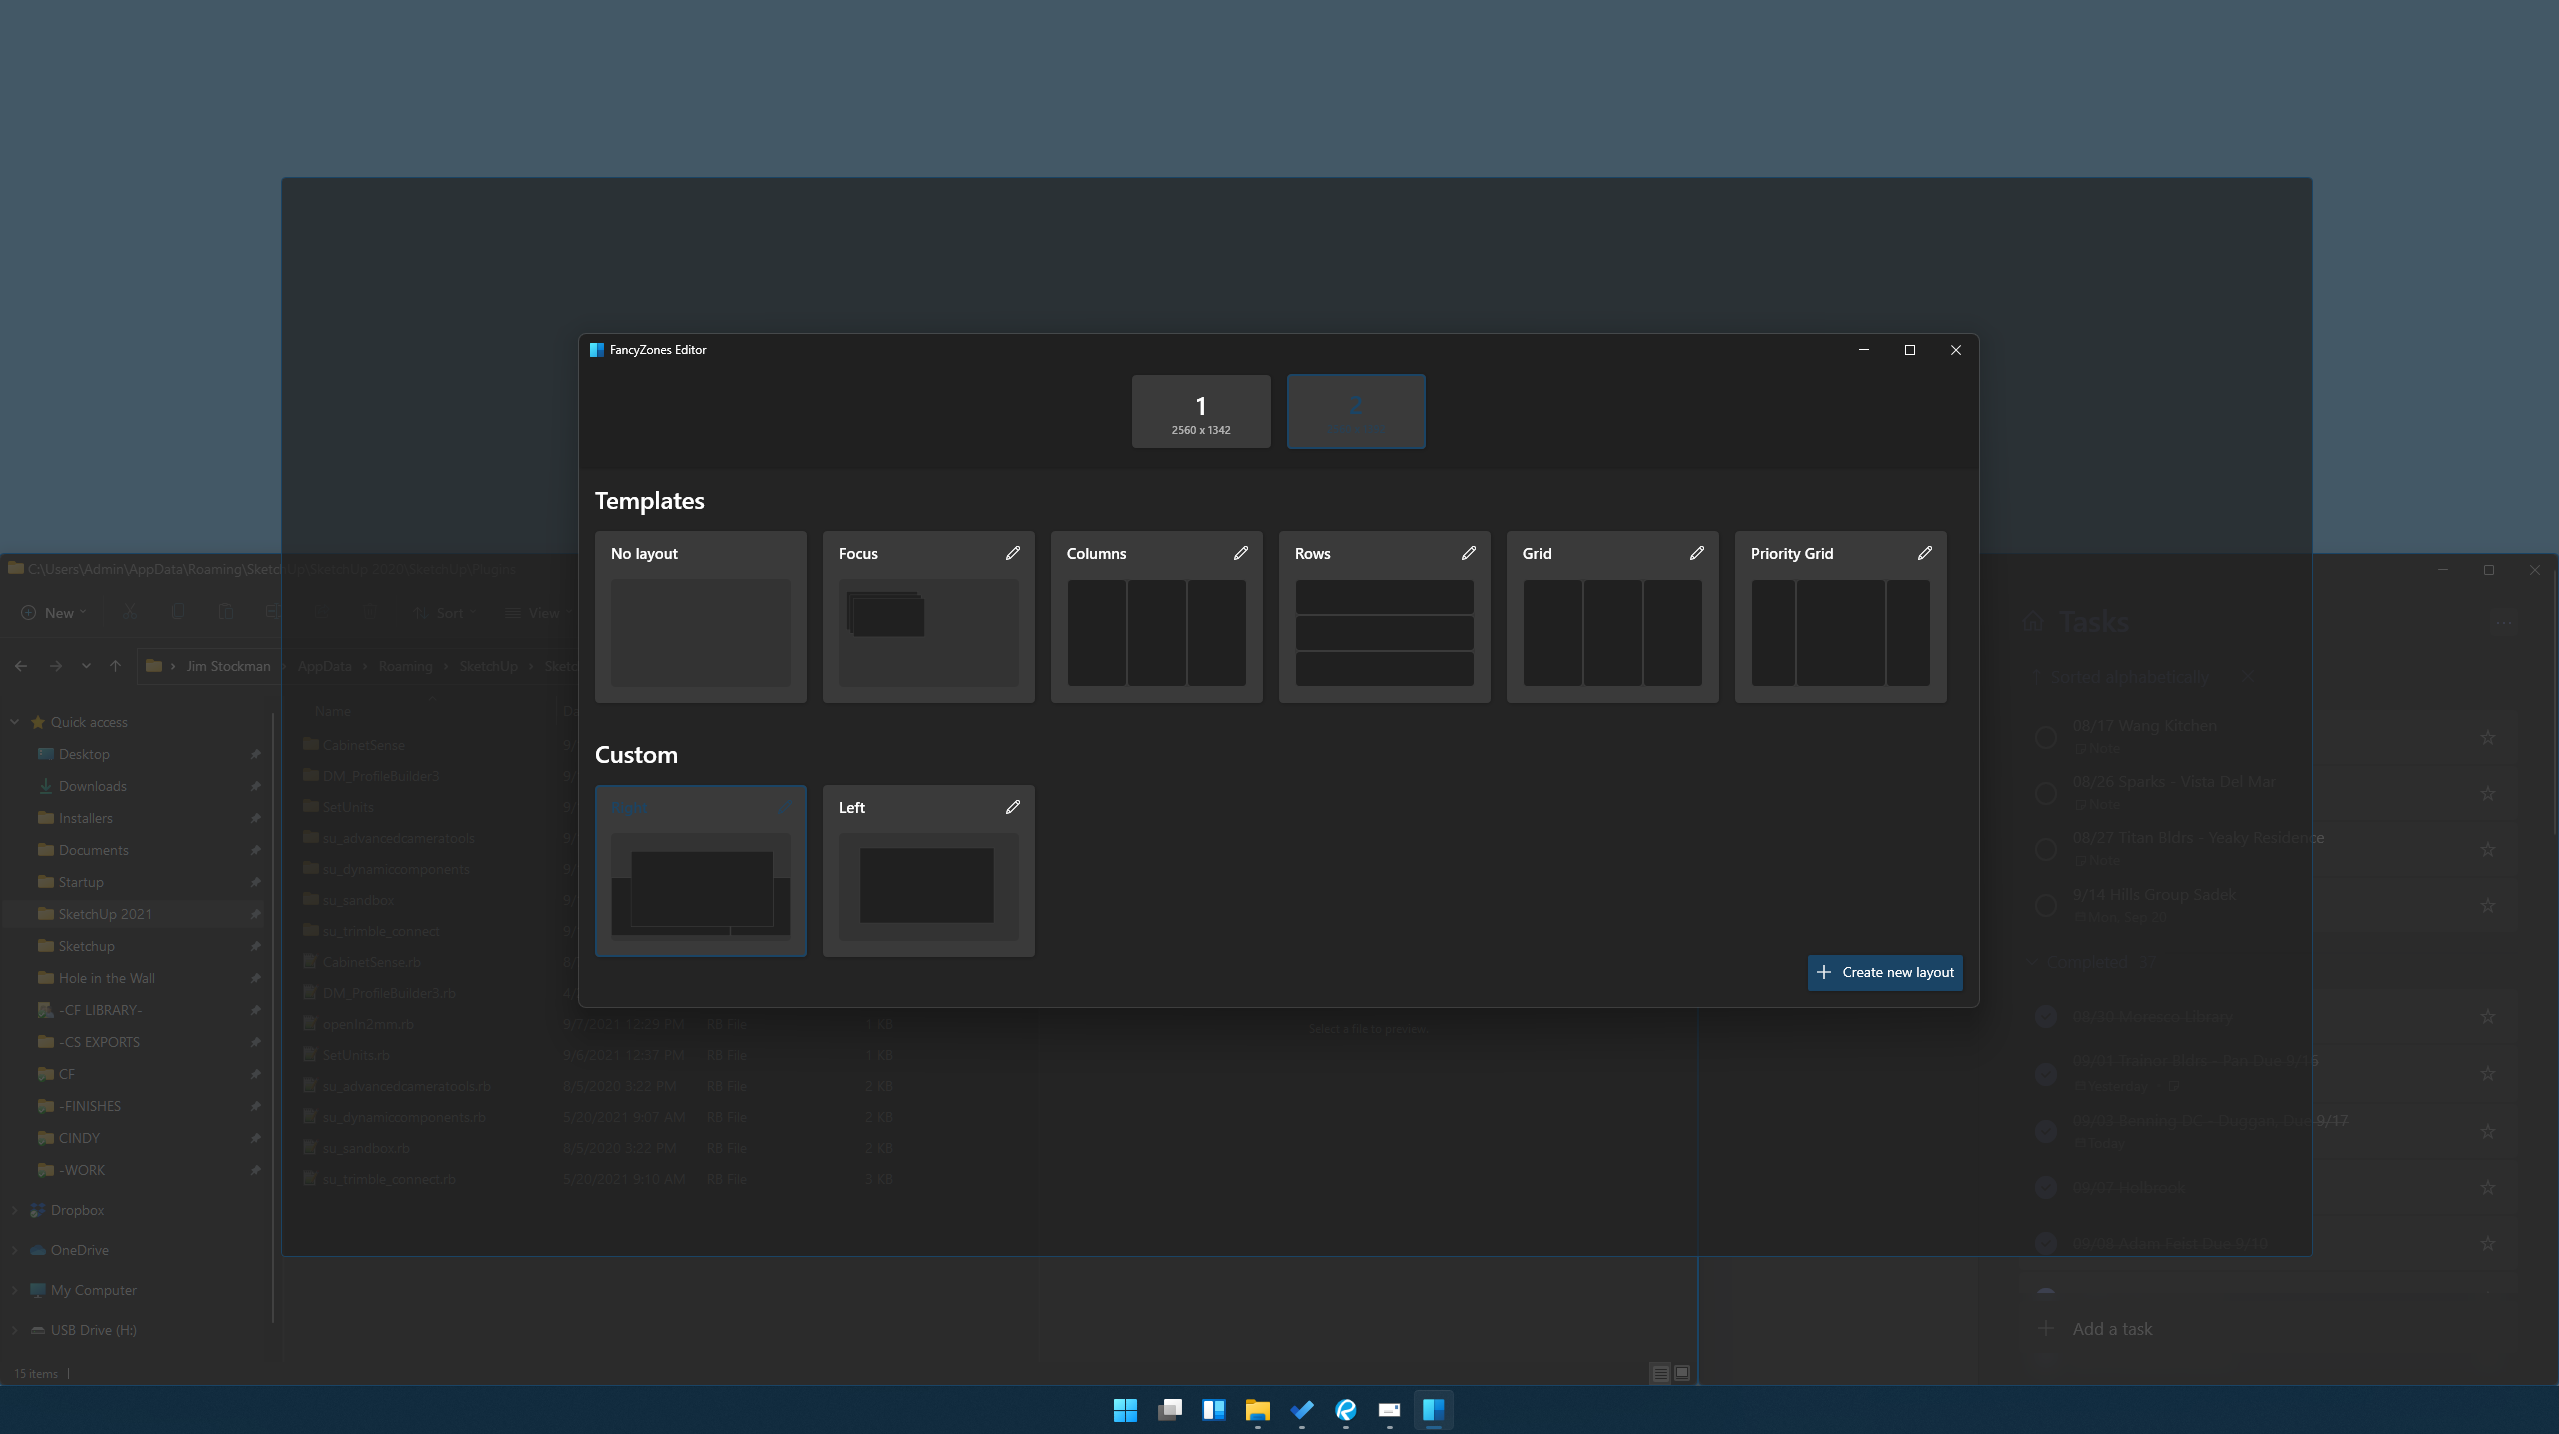Image resolution: width=2559 pixels, height=1434 pixels.
Task: Edit the Columns template layout
Action: 1240,552
